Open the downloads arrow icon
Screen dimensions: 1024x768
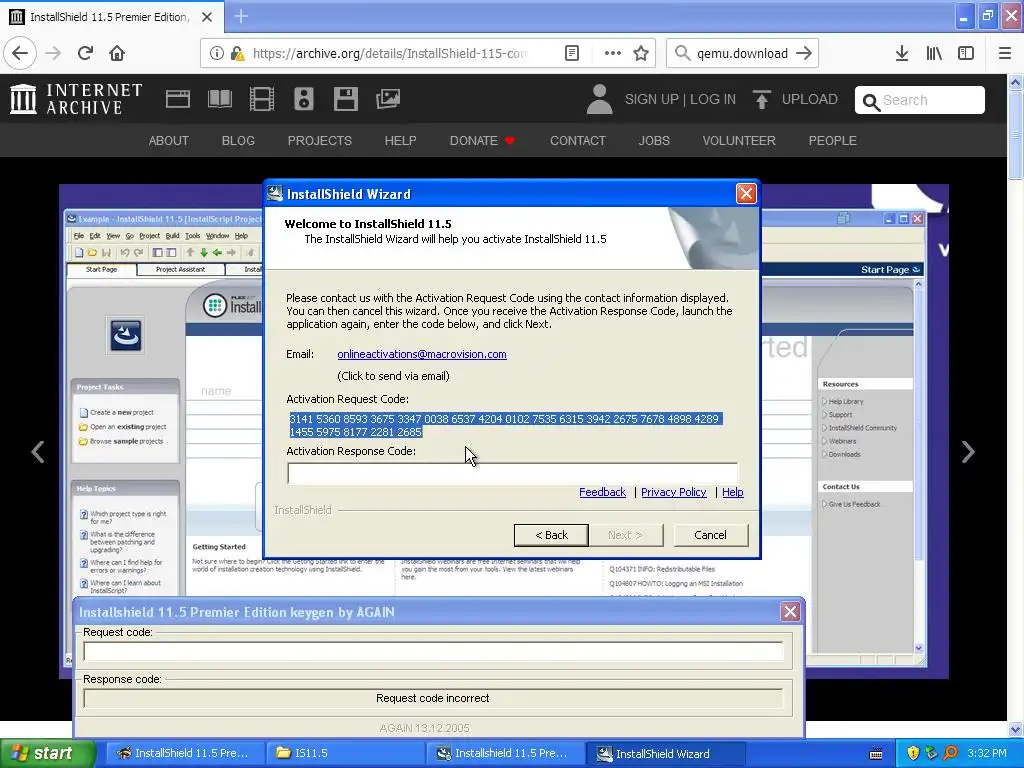[x=902, y=54]
